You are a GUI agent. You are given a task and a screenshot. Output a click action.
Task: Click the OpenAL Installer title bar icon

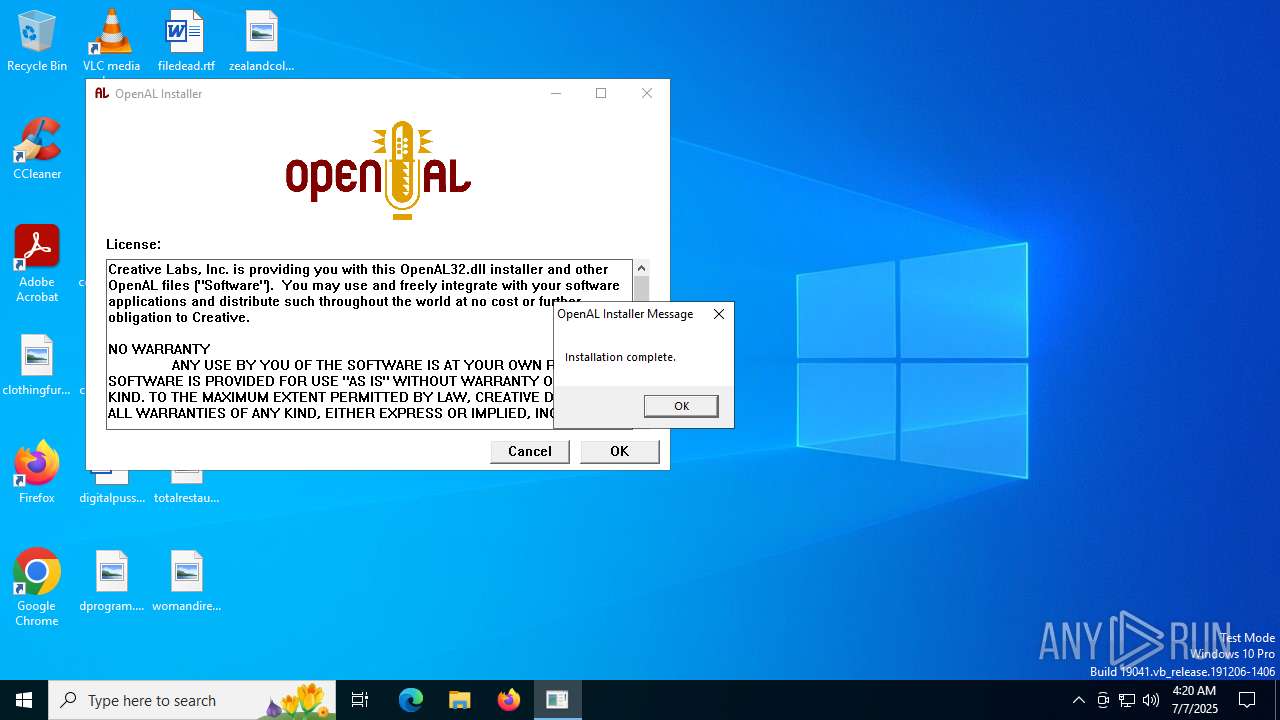[x=101, y=93]
